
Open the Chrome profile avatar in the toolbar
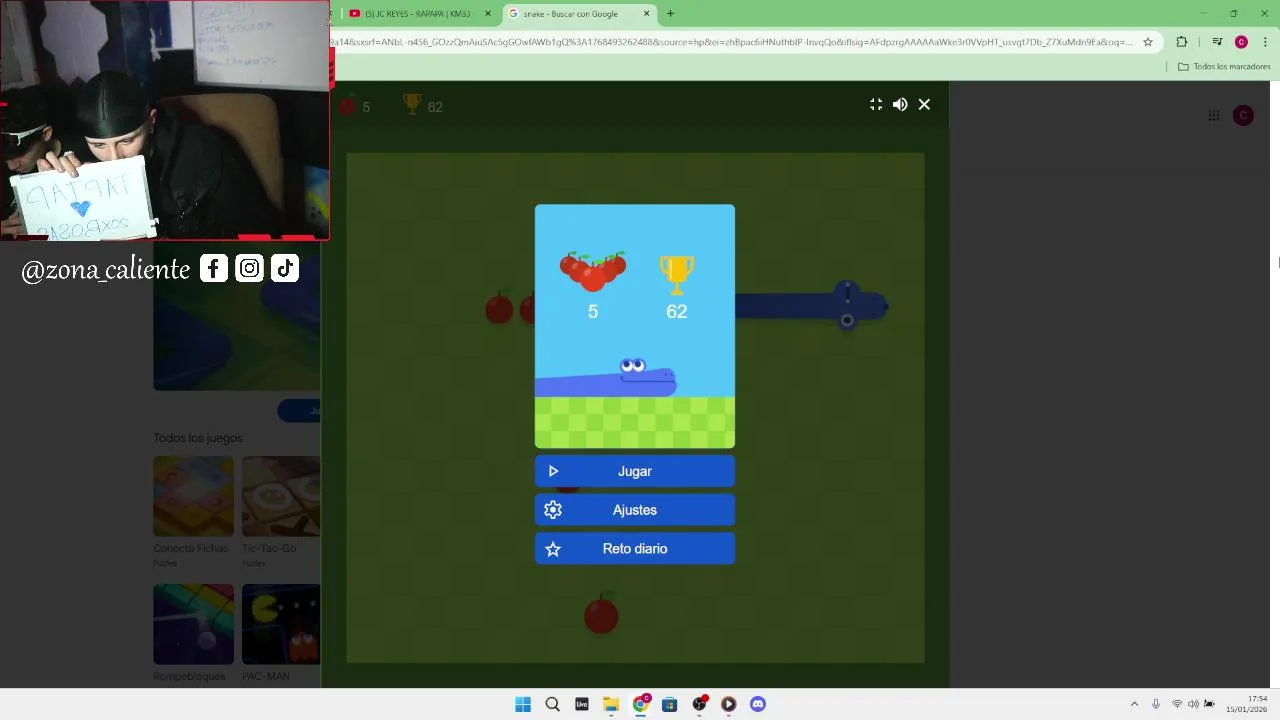1241,42
